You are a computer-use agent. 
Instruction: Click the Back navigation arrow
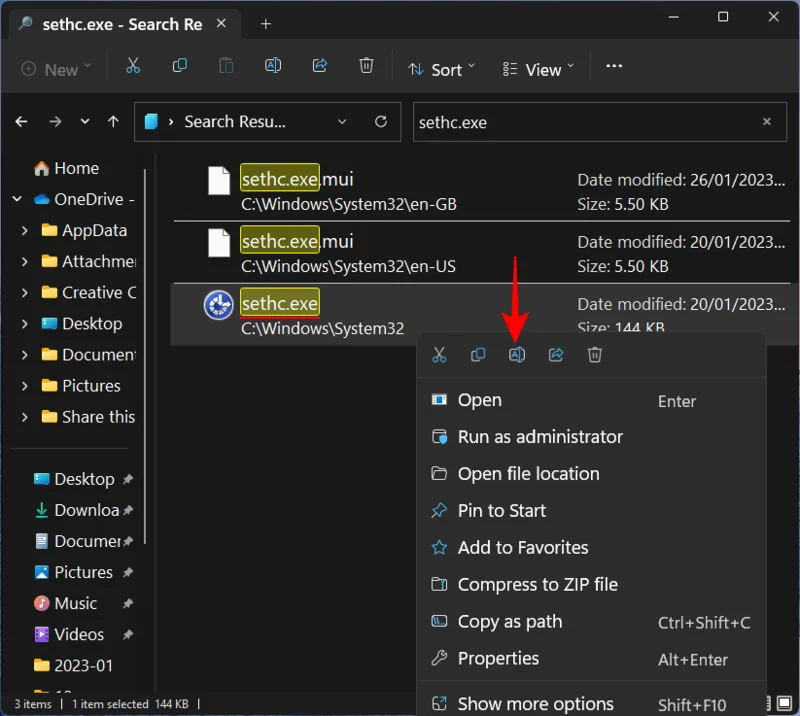(x=21, y=121)
